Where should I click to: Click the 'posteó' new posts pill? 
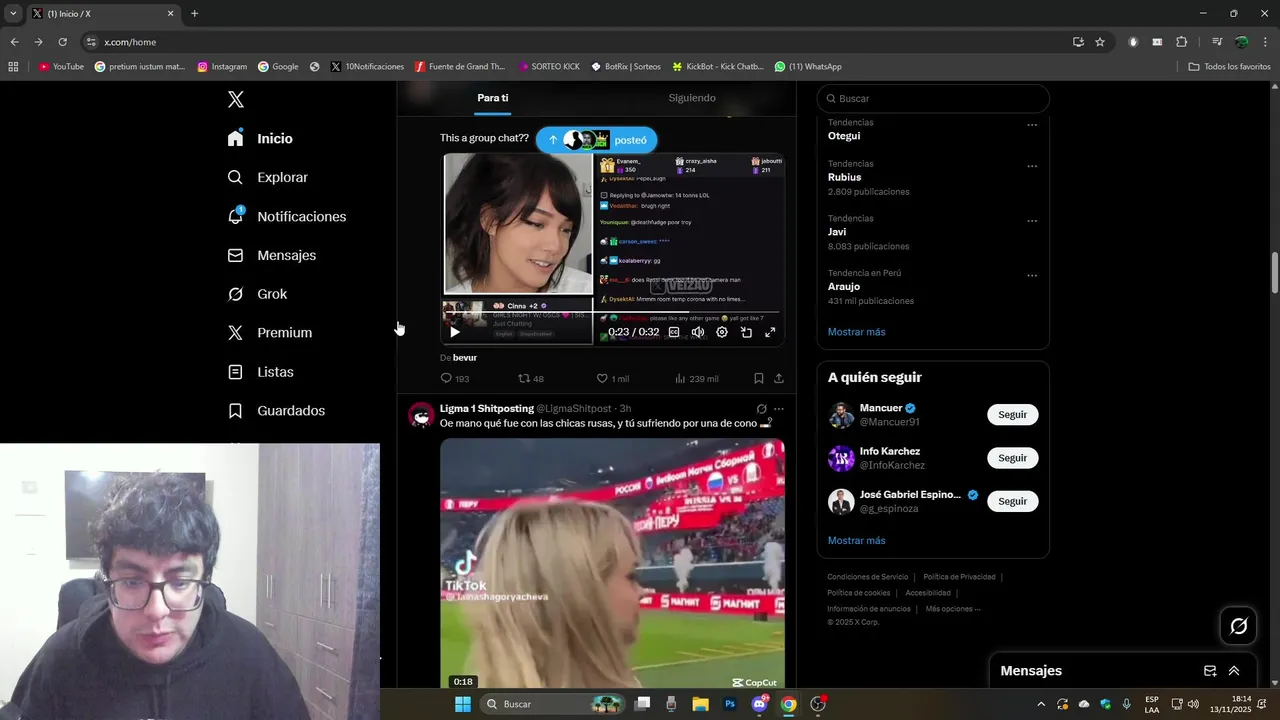pos(596,140)
